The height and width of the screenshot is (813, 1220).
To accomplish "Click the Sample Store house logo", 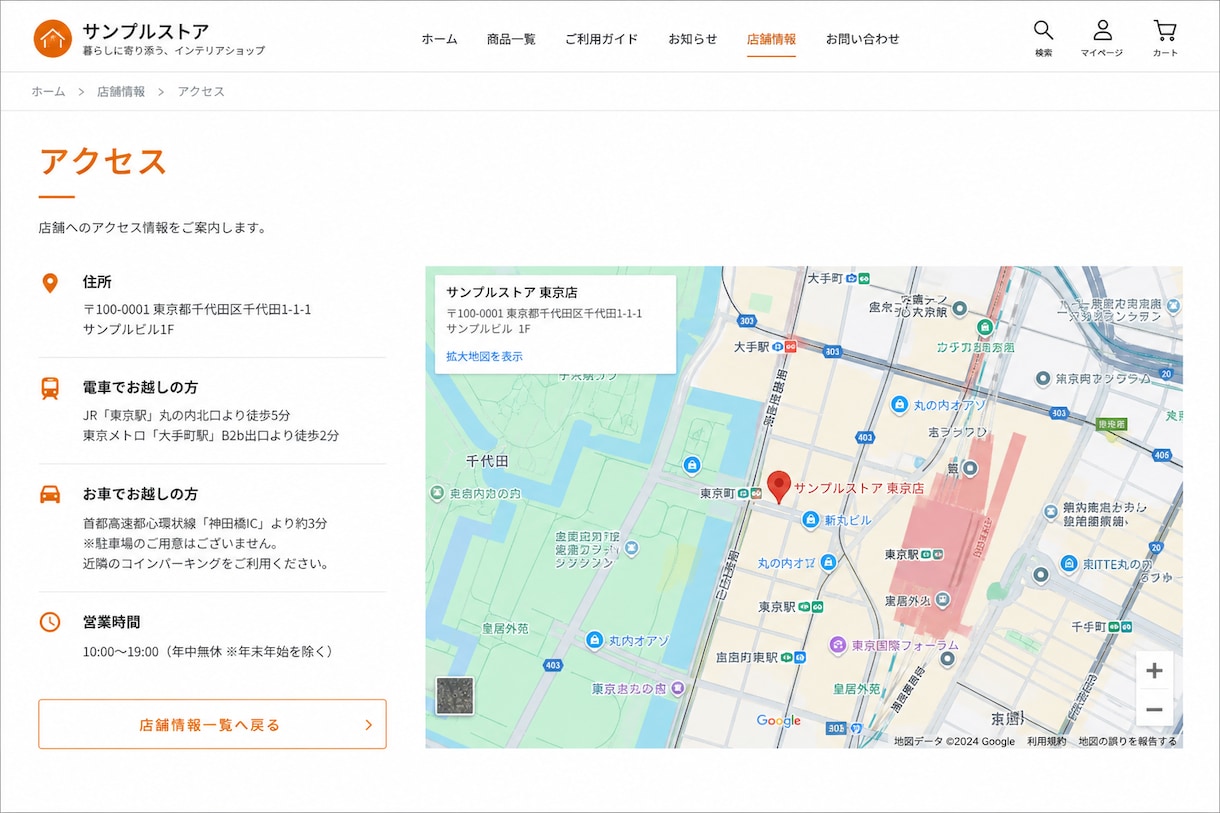I will [53, 39].
